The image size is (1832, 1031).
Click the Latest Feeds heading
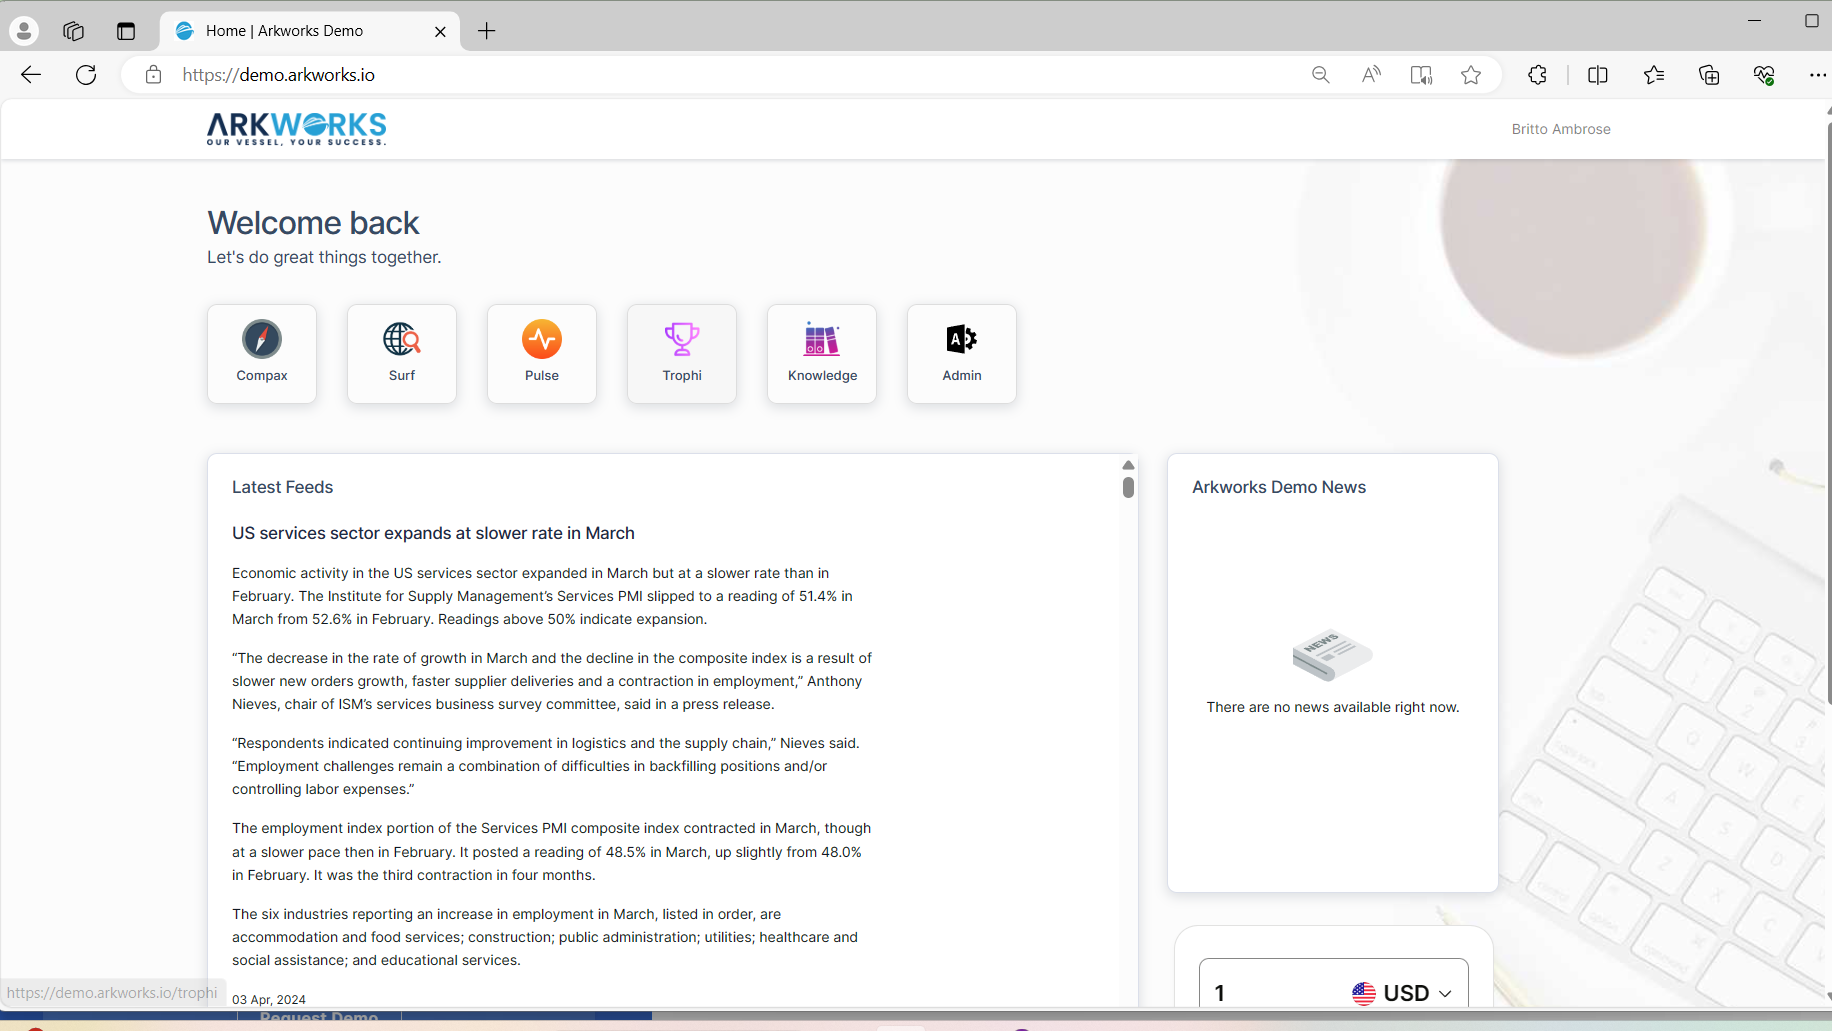pyautogui.click(x=282, y=487)
